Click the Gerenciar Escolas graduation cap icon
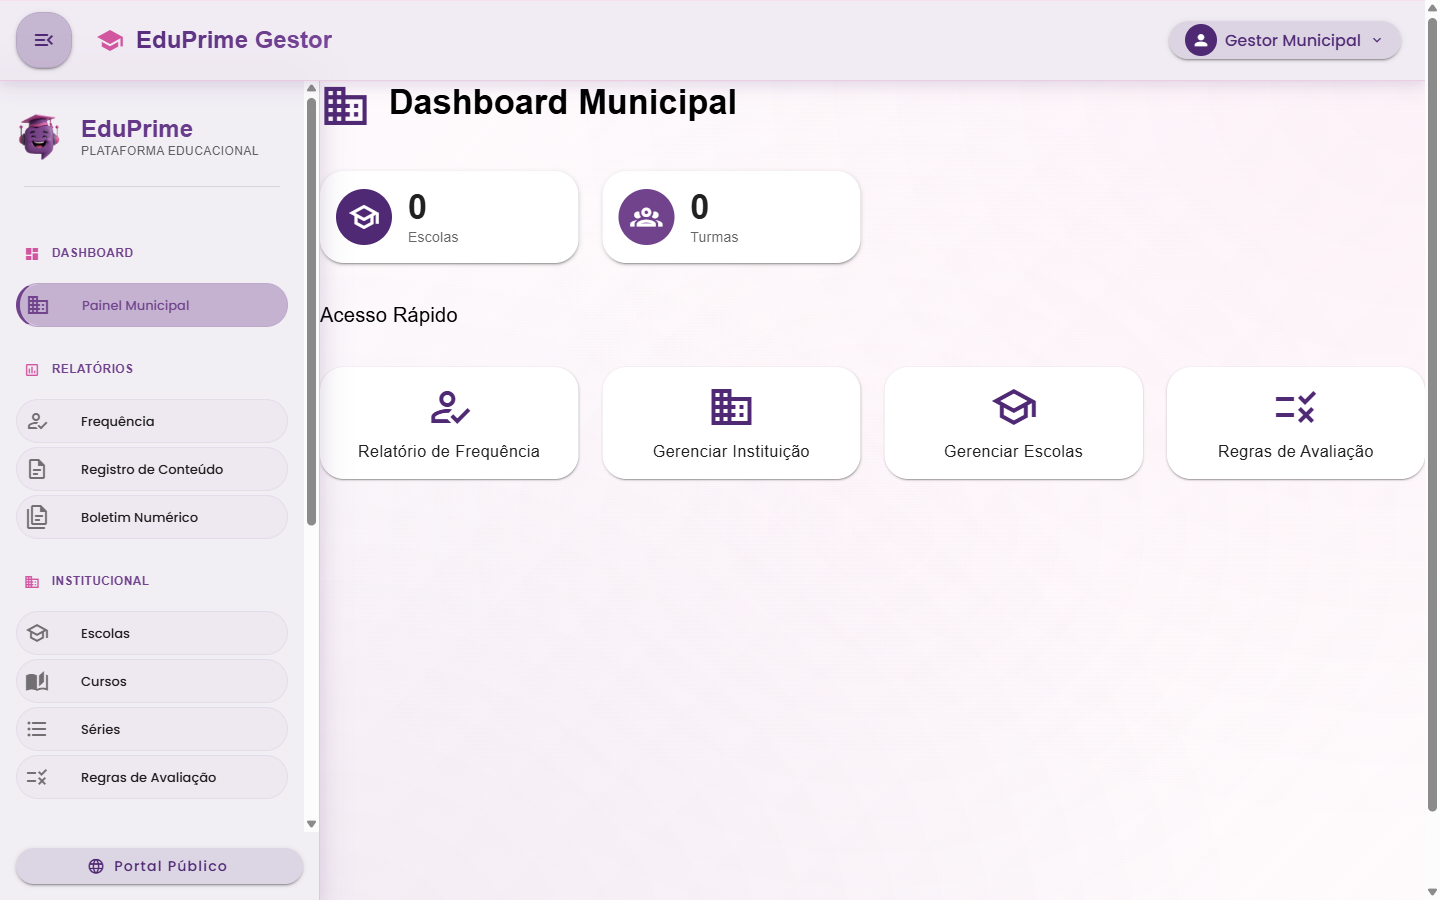 coord(1013,407)
